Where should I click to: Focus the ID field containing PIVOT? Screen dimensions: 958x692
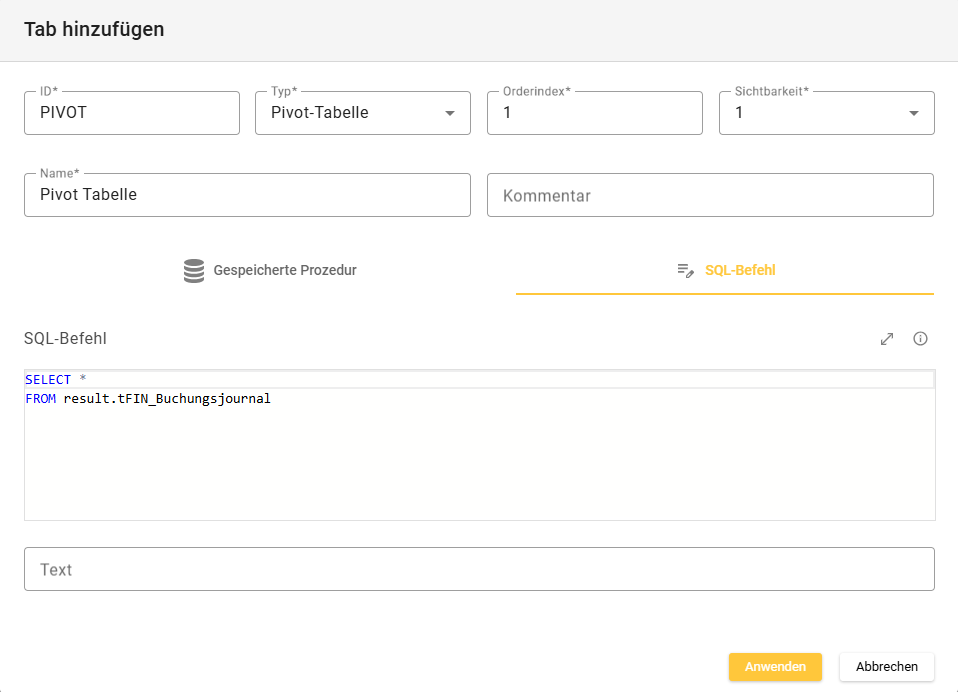click(x=131, y=113)
